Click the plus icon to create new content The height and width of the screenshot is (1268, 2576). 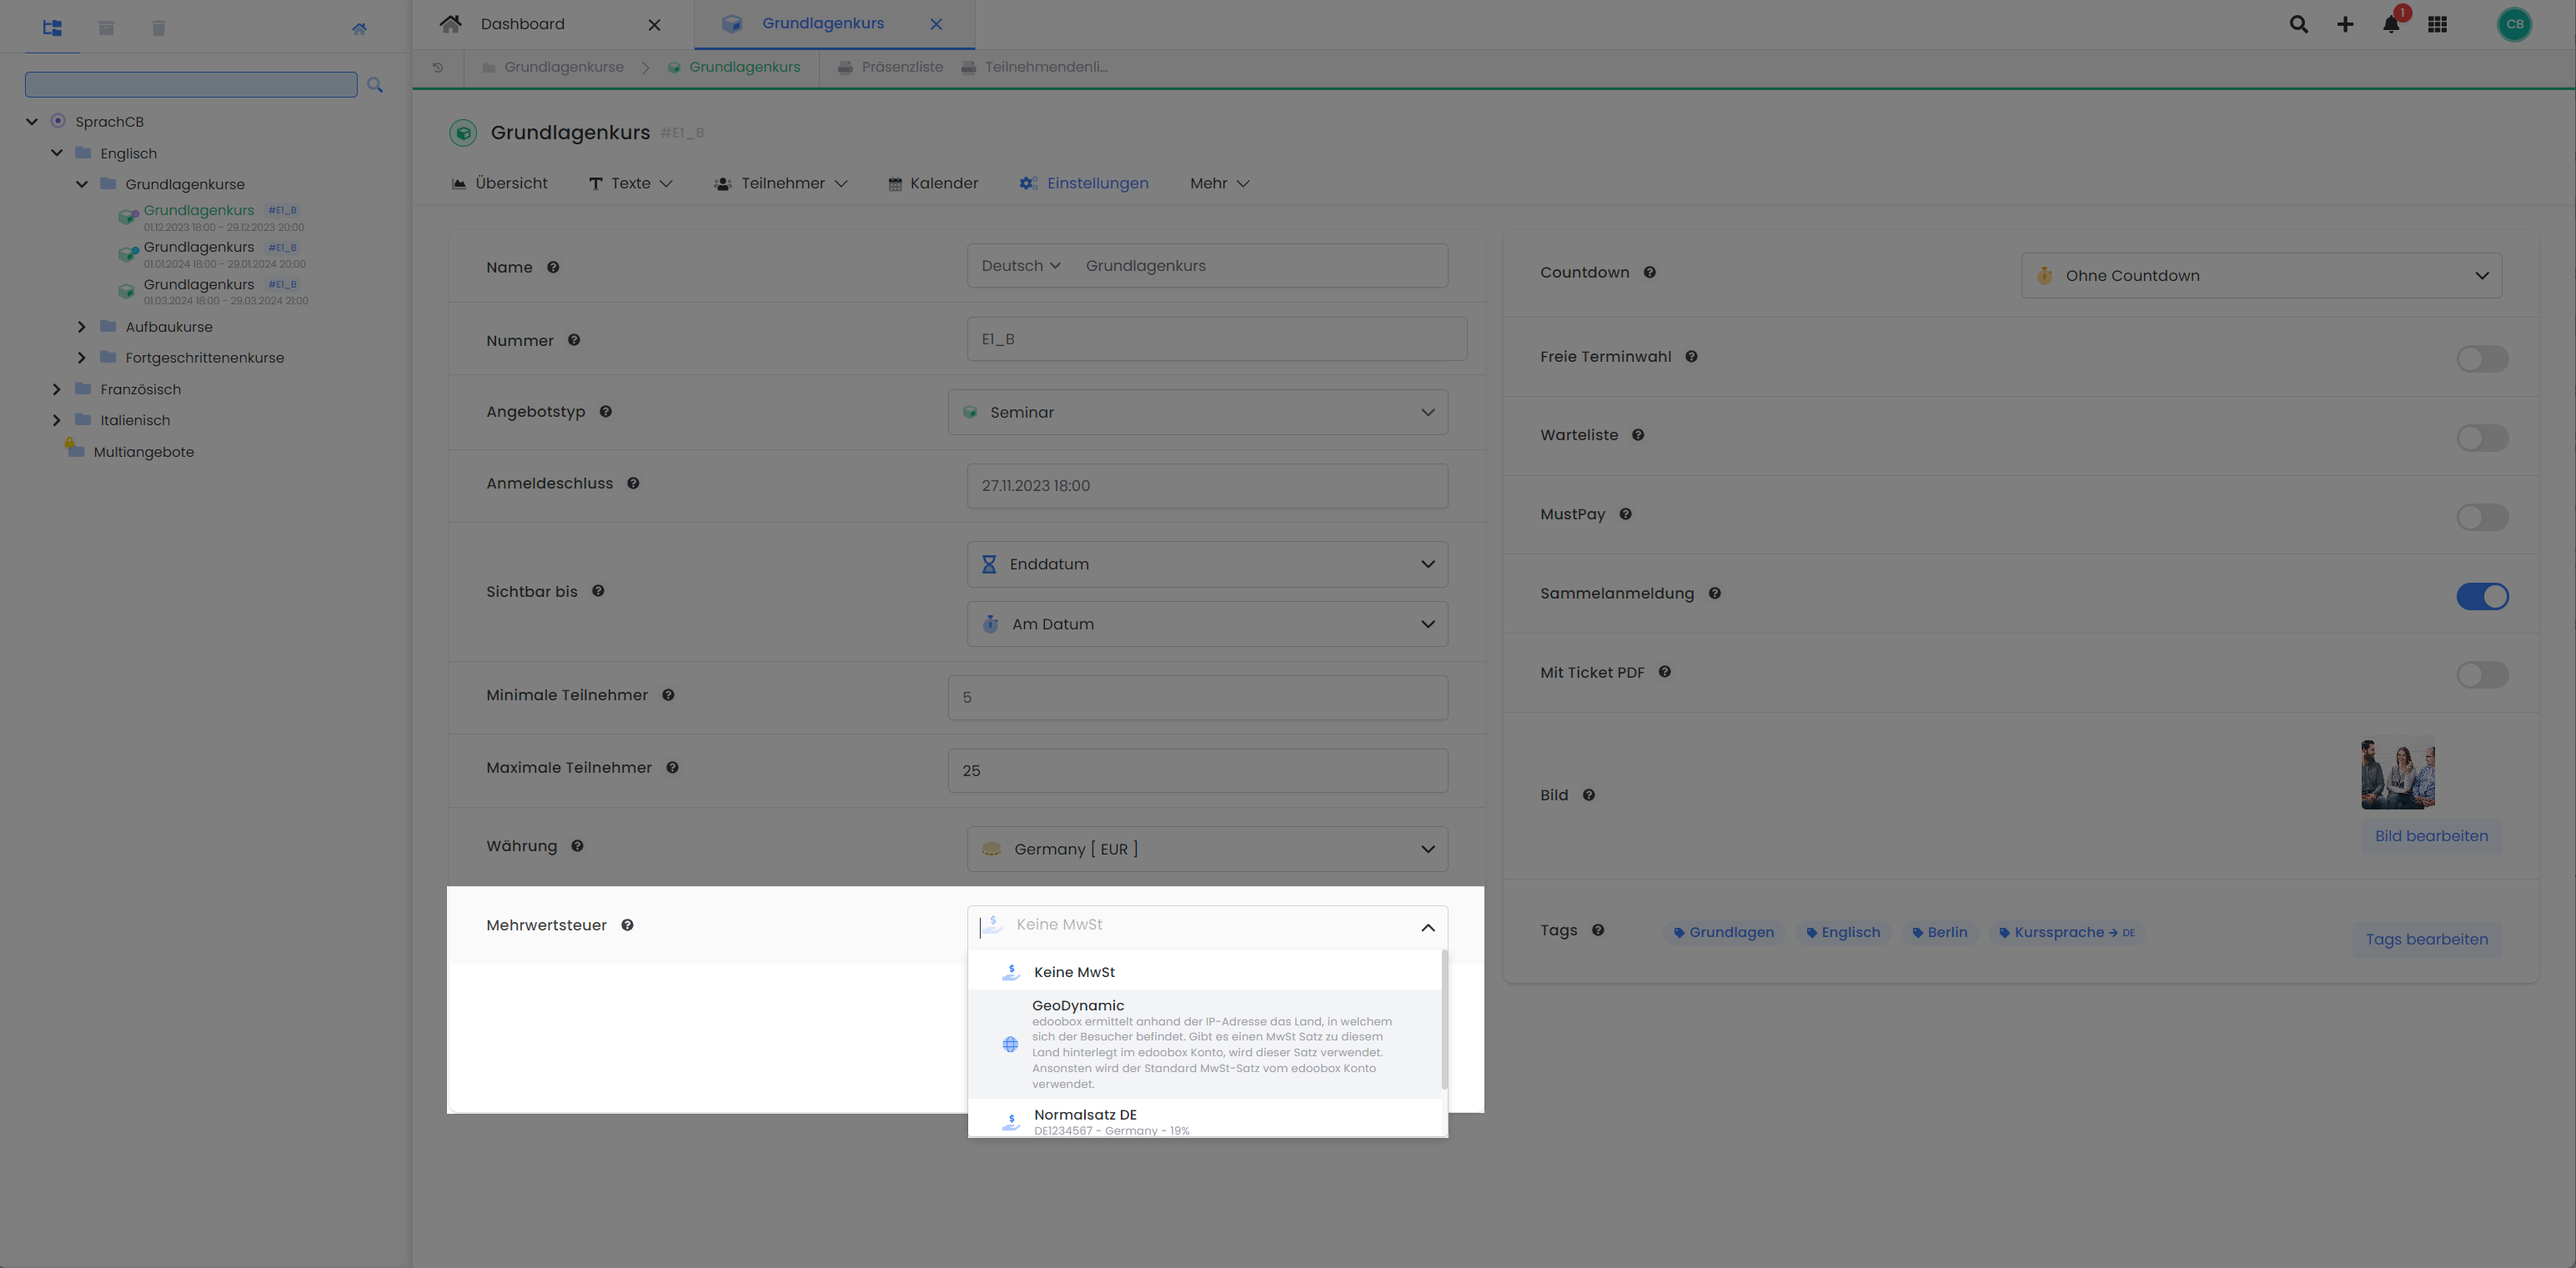pos(2345,23)
